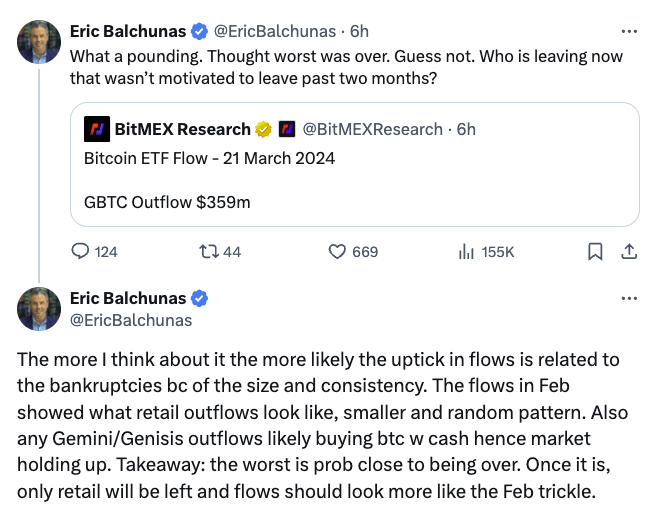Image resolution: width=655 pixels, height=517 pixels.
Task: Like the tweet via heart icon
Action: point(337,252)
